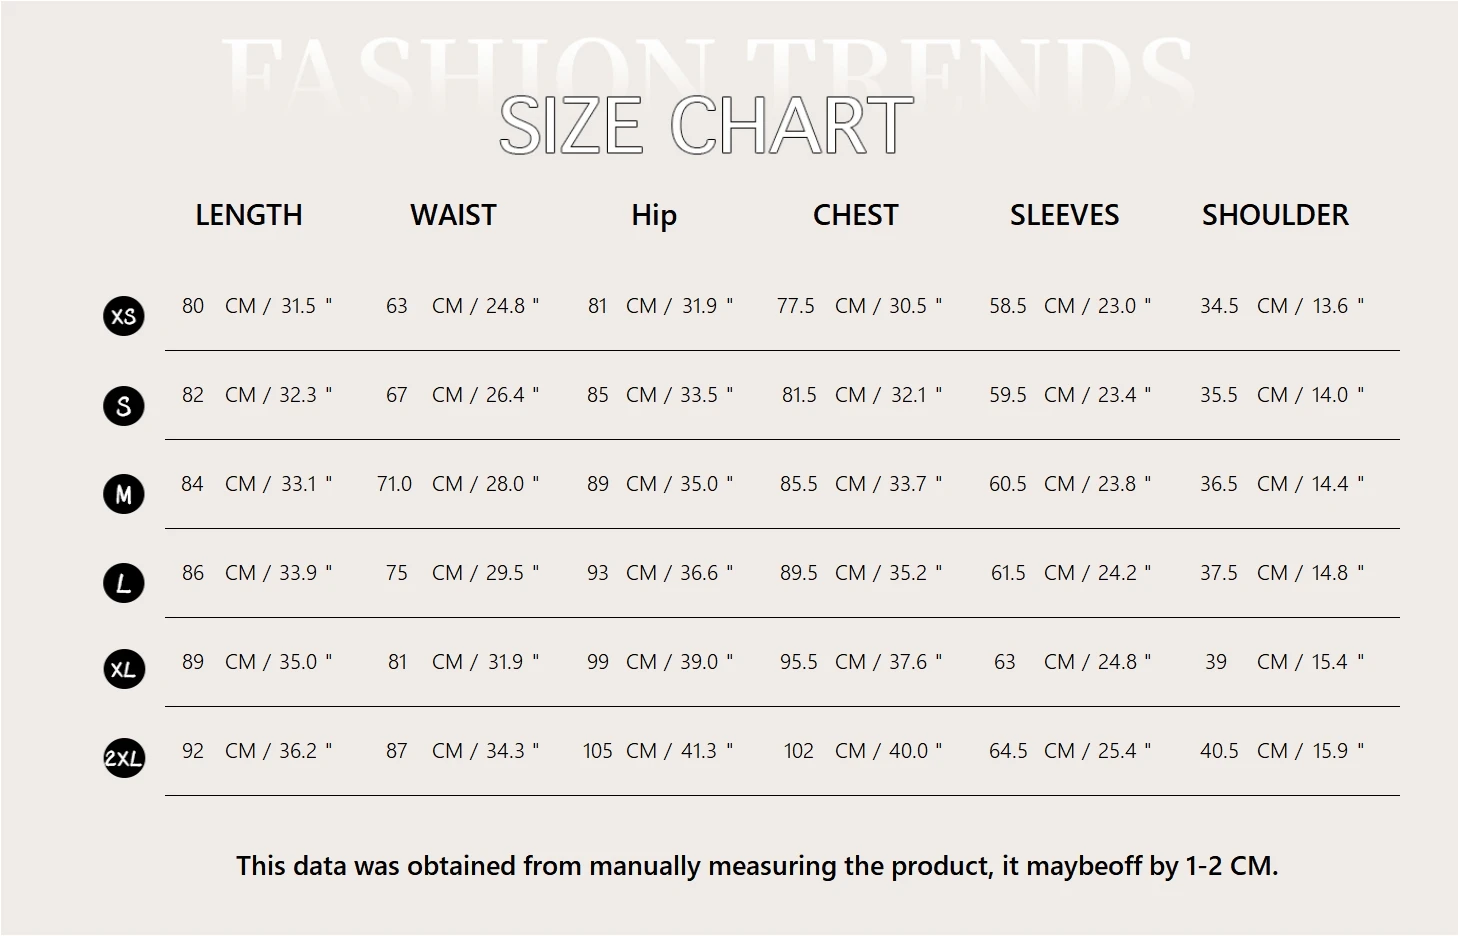Click the SLEEVES column header

pos(1064,215)
